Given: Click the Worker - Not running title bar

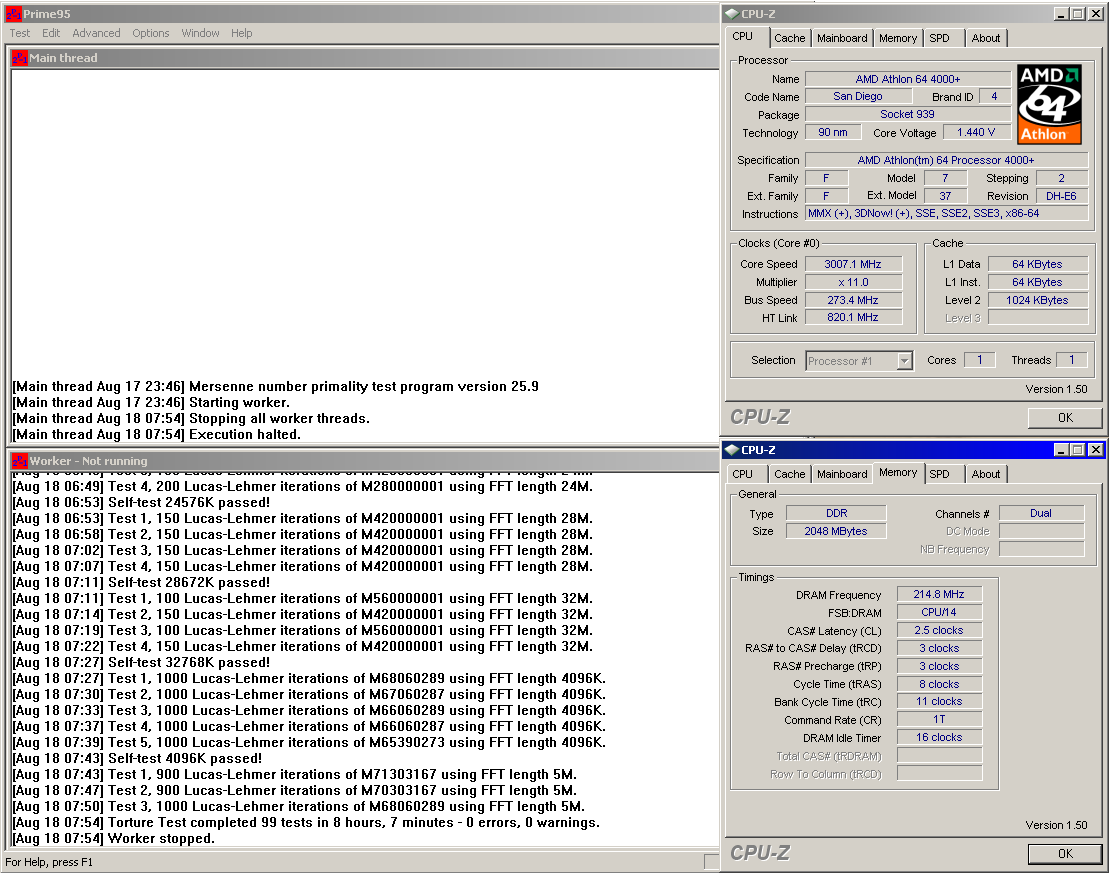Looking at the screenshot, I should [365, 461].
